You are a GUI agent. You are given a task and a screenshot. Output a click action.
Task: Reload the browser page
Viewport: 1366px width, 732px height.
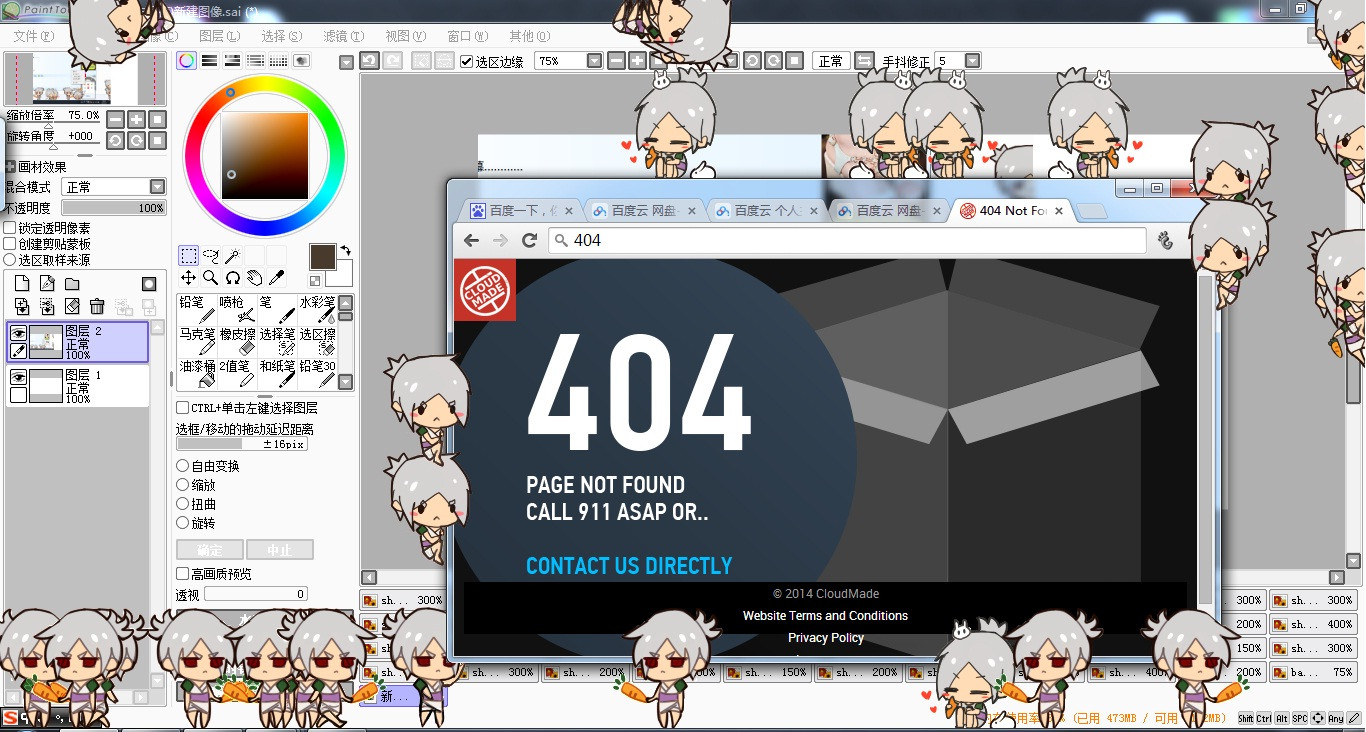(530, 240)
